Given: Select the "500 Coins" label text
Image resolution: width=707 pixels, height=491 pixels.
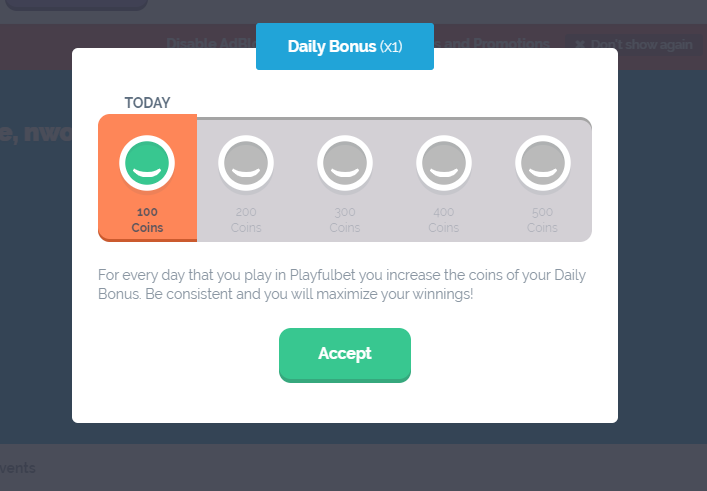Looking at the screenshot, I should pos(543,220).
